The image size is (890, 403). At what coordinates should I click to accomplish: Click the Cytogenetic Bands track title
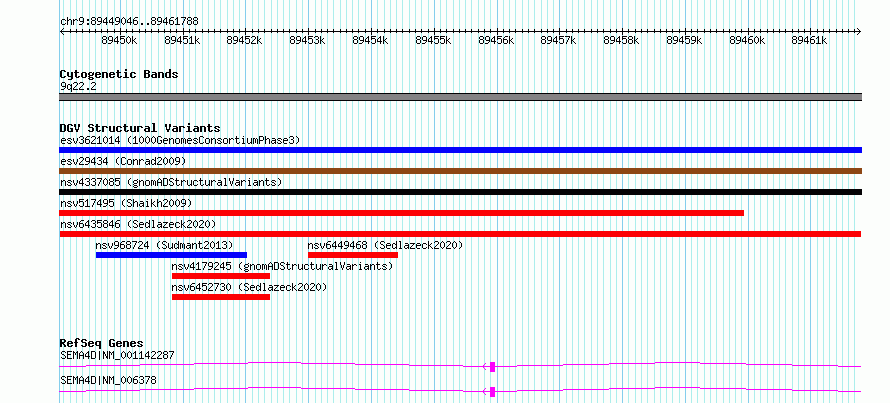[x=119, y=74]
